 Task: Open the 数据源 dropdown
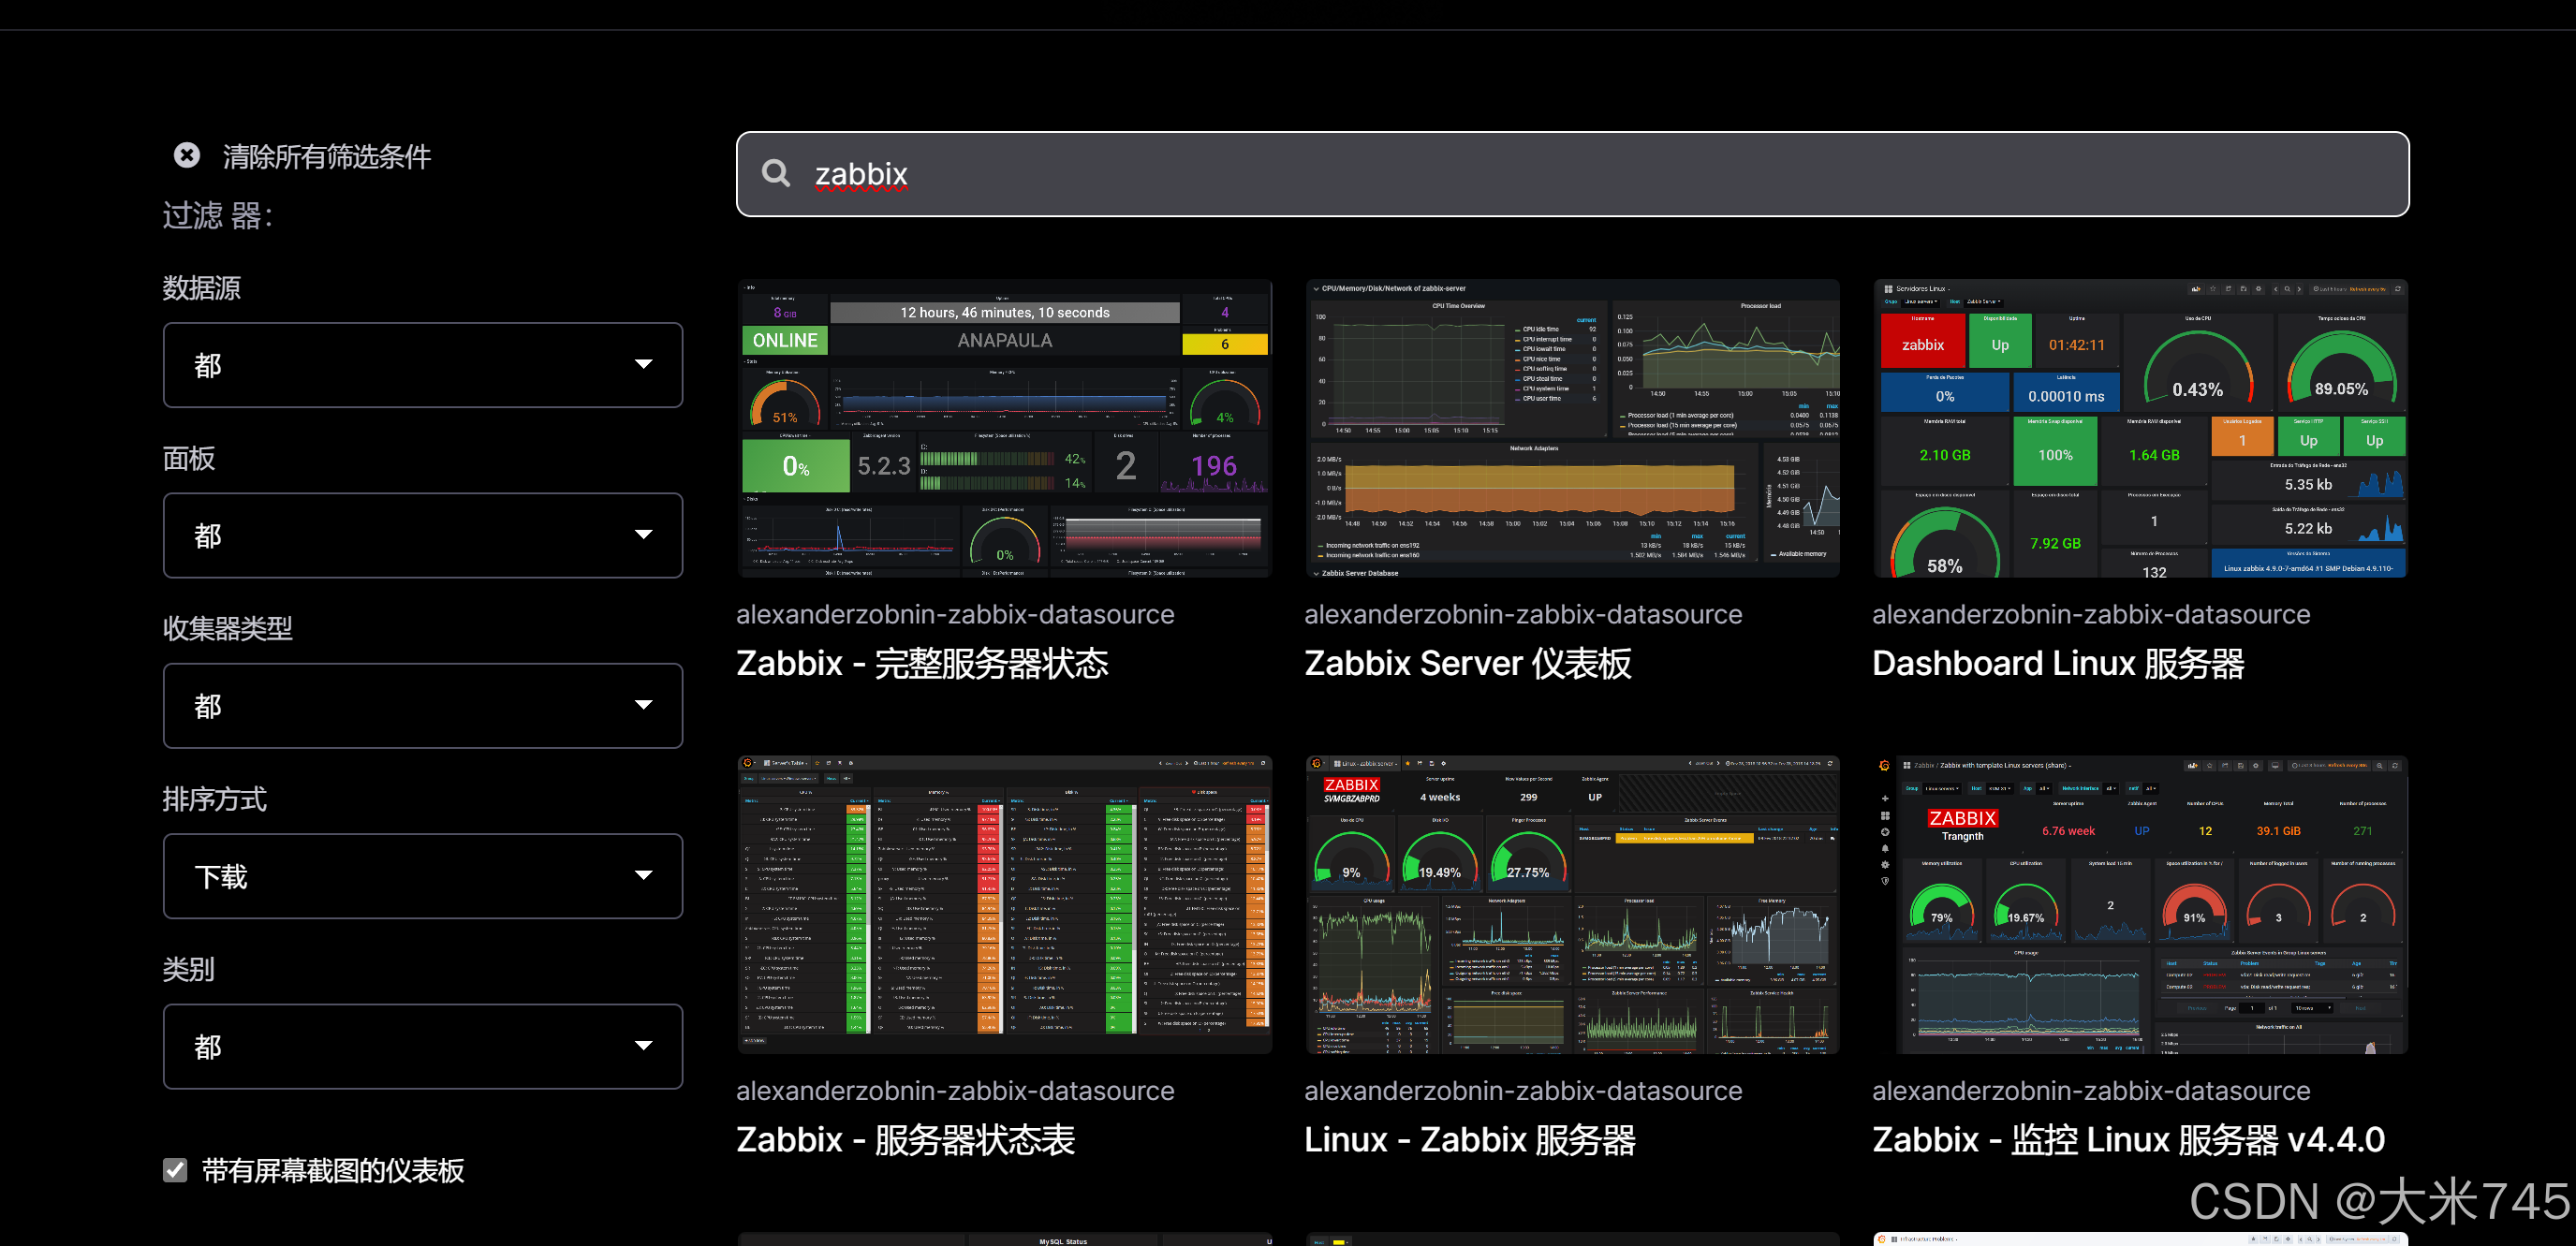tap(422, 365)
